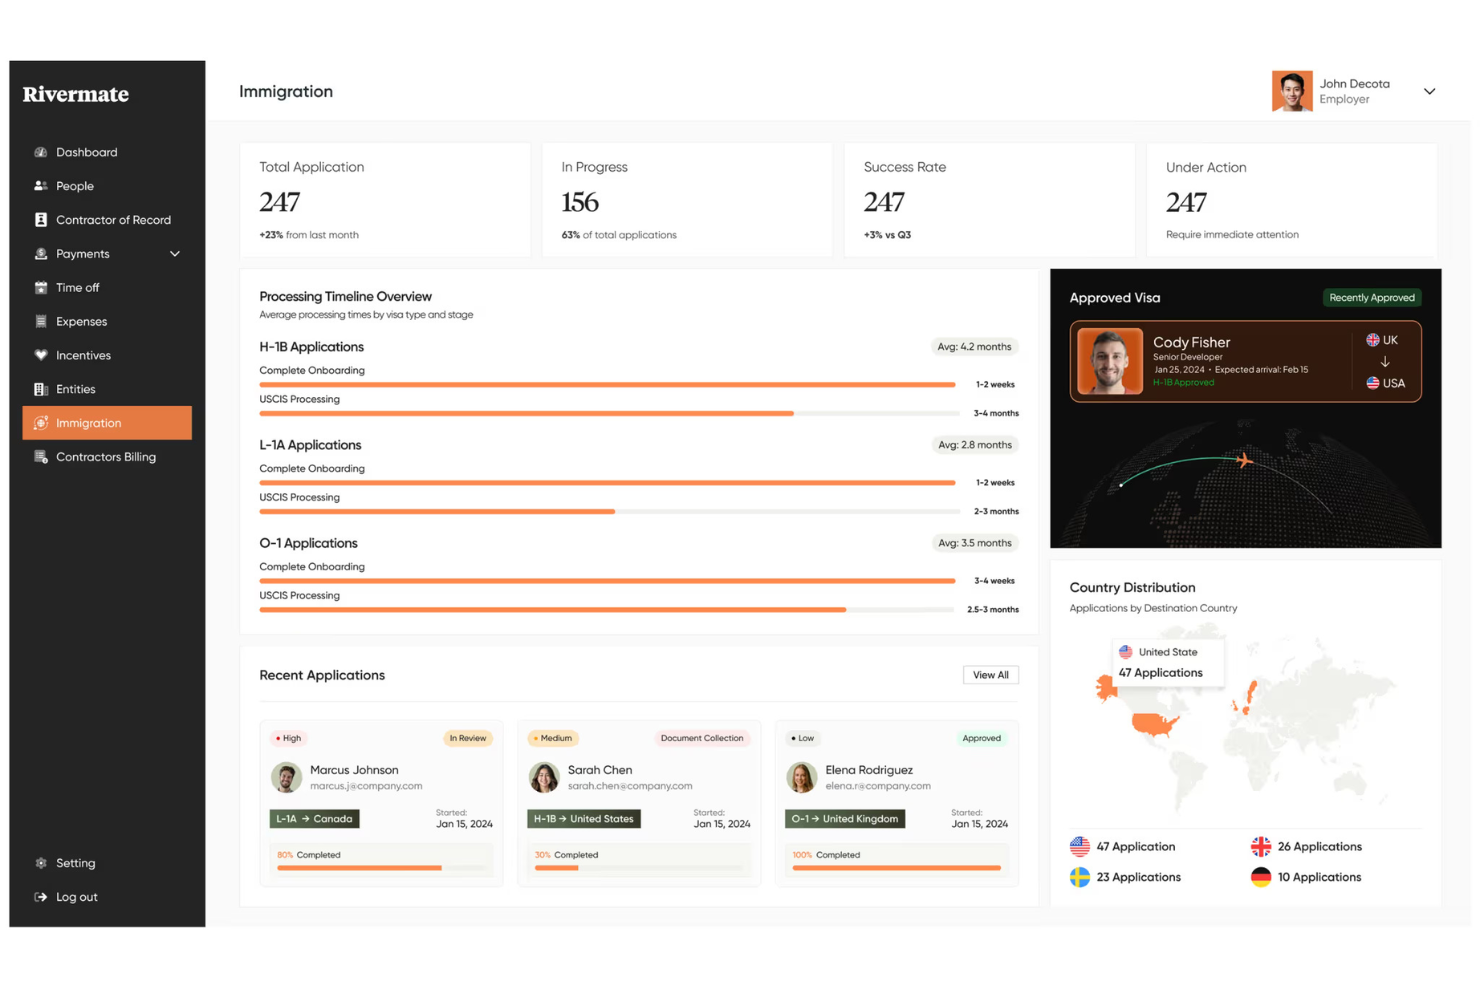Click the Contractors Billing icon

pyautogui.click(x=41, y=457)
